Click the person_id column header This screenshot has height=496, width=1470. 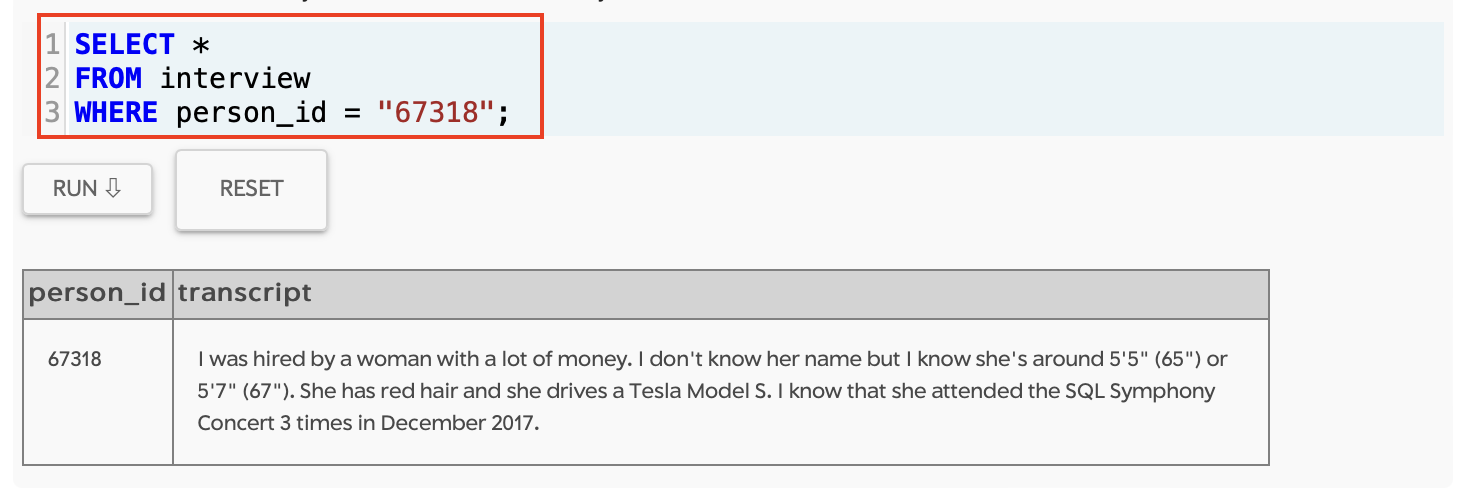pyautogui.click(x=97, y=294)
